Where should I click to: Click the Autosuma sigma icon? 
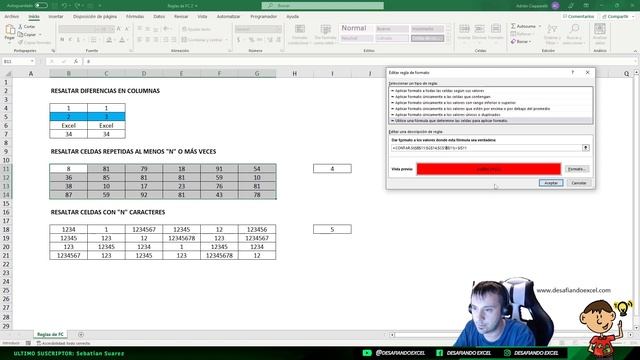[x=513, y=26]
